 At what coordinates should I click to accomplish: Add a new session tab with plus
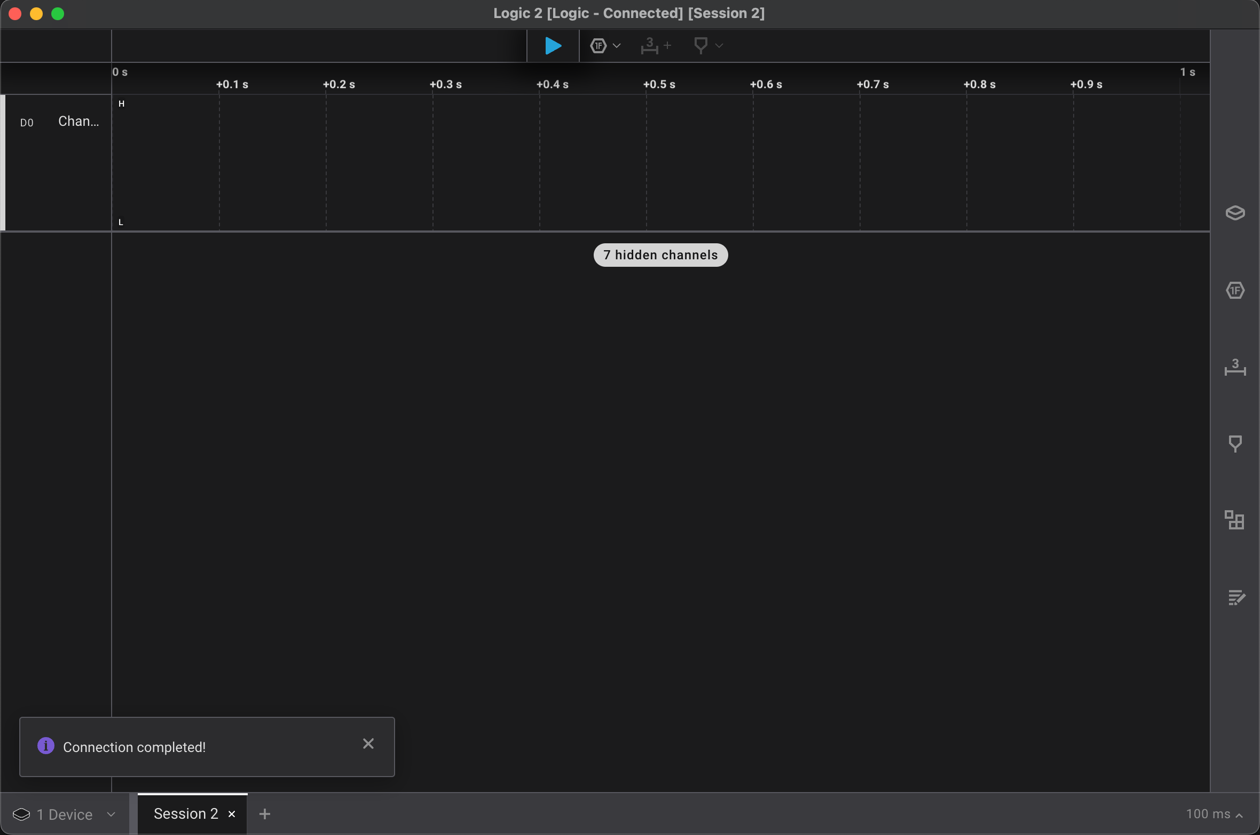pyautogui.click(x=265, y=814)
